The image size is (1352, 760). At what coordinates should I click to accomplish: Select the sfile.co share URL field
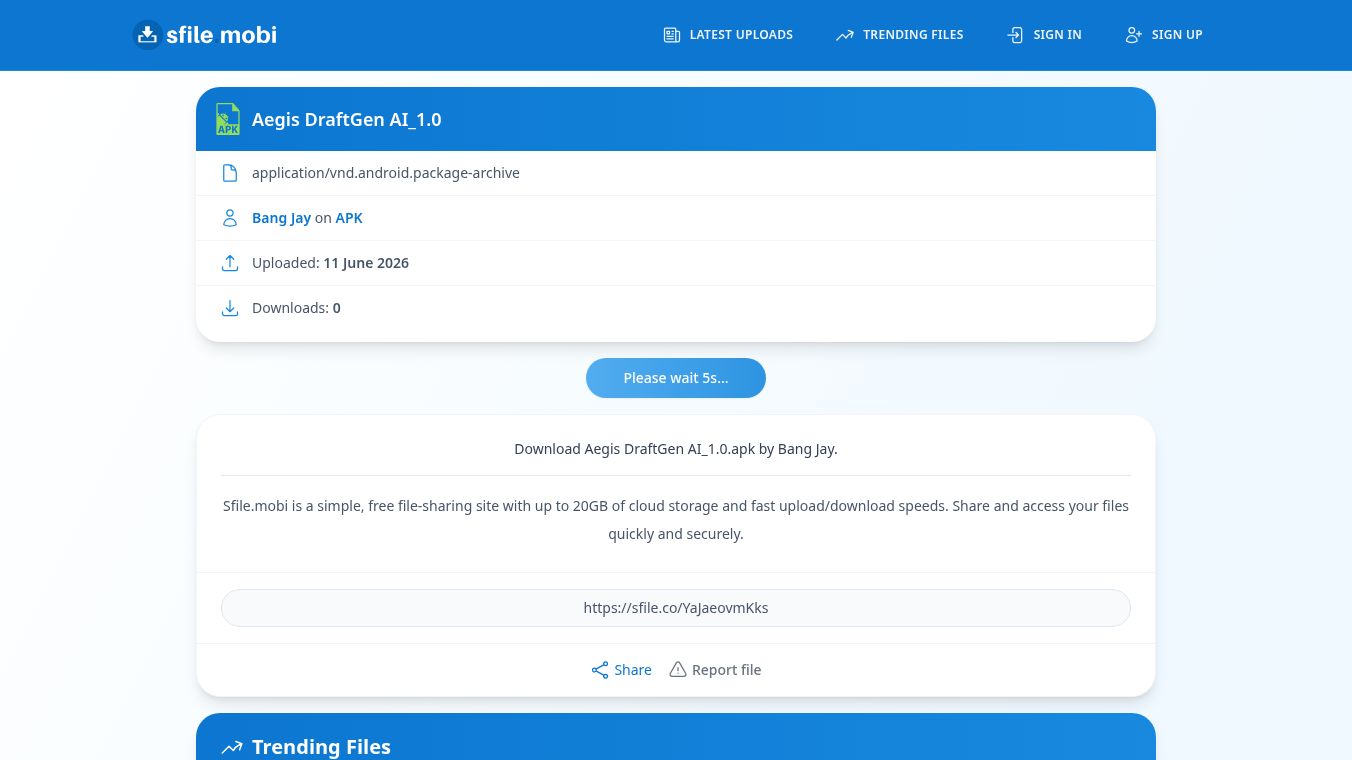pos(676,608)
